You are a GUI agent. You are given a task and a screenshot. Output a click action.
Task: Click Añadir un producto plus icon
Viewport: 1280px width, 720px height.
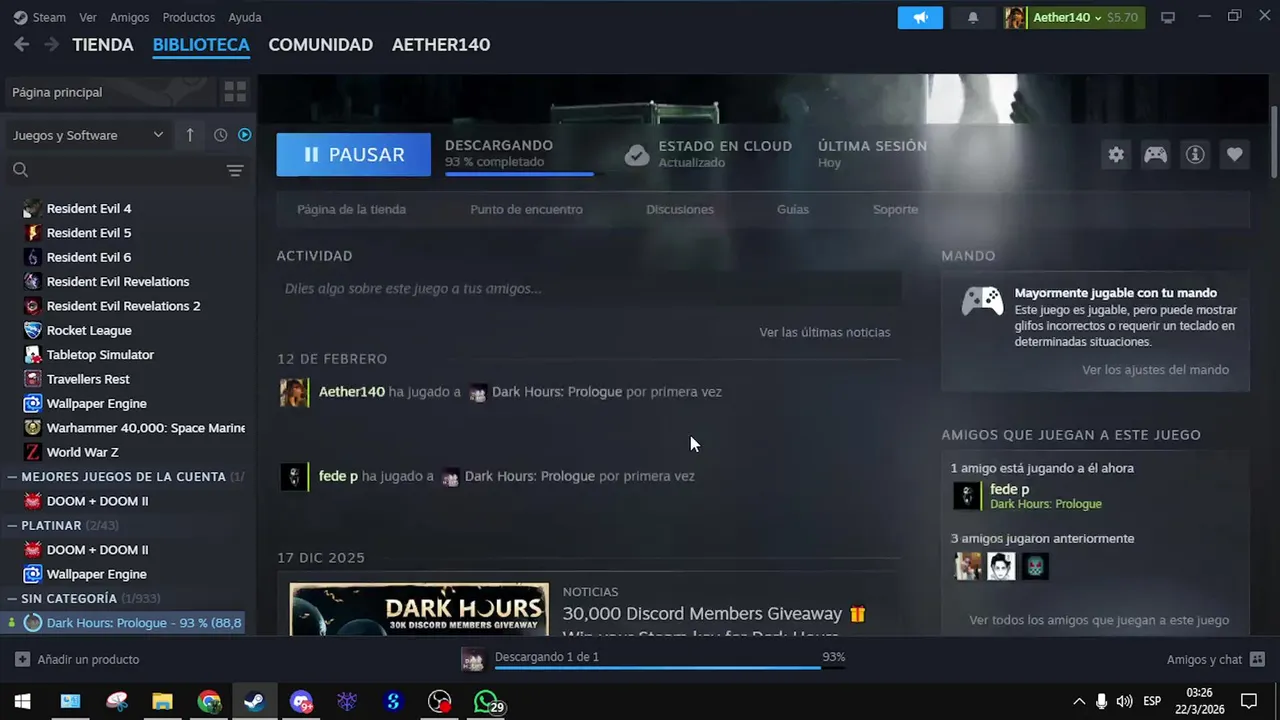(x=22, y=659)
